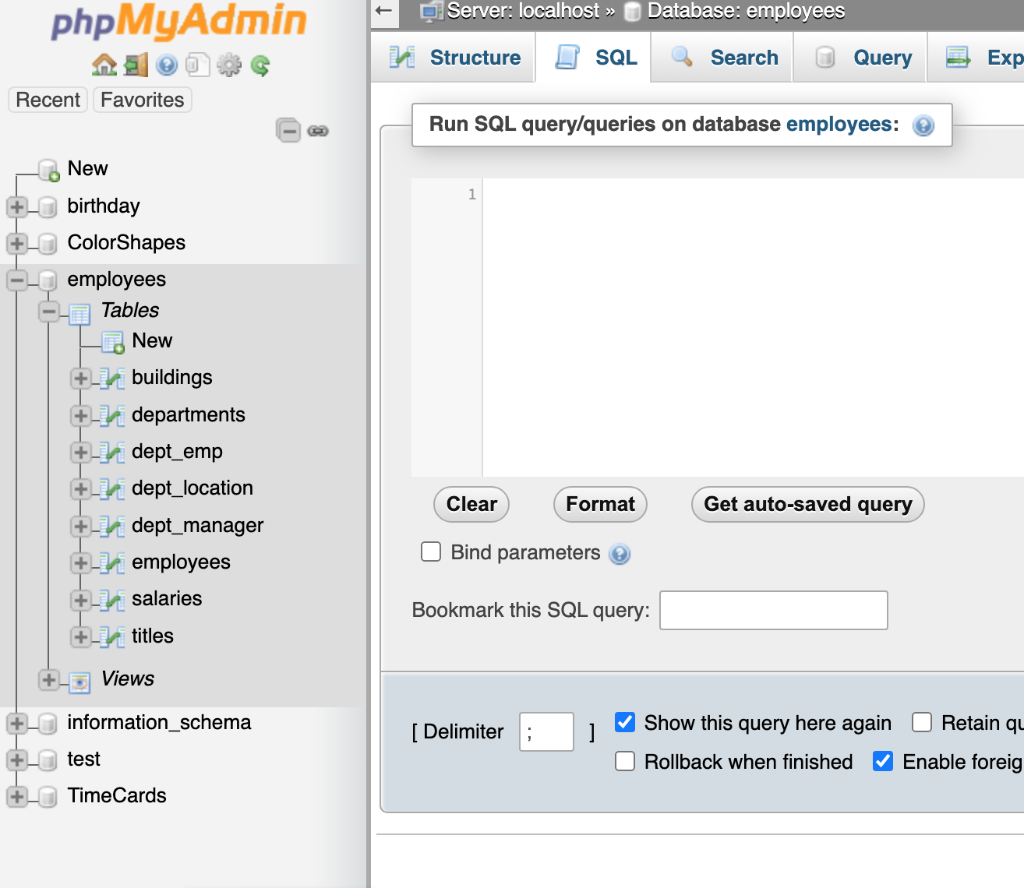Expand the Views node
The height and width of the screenshot is (888, 1024).
(48, 679)
